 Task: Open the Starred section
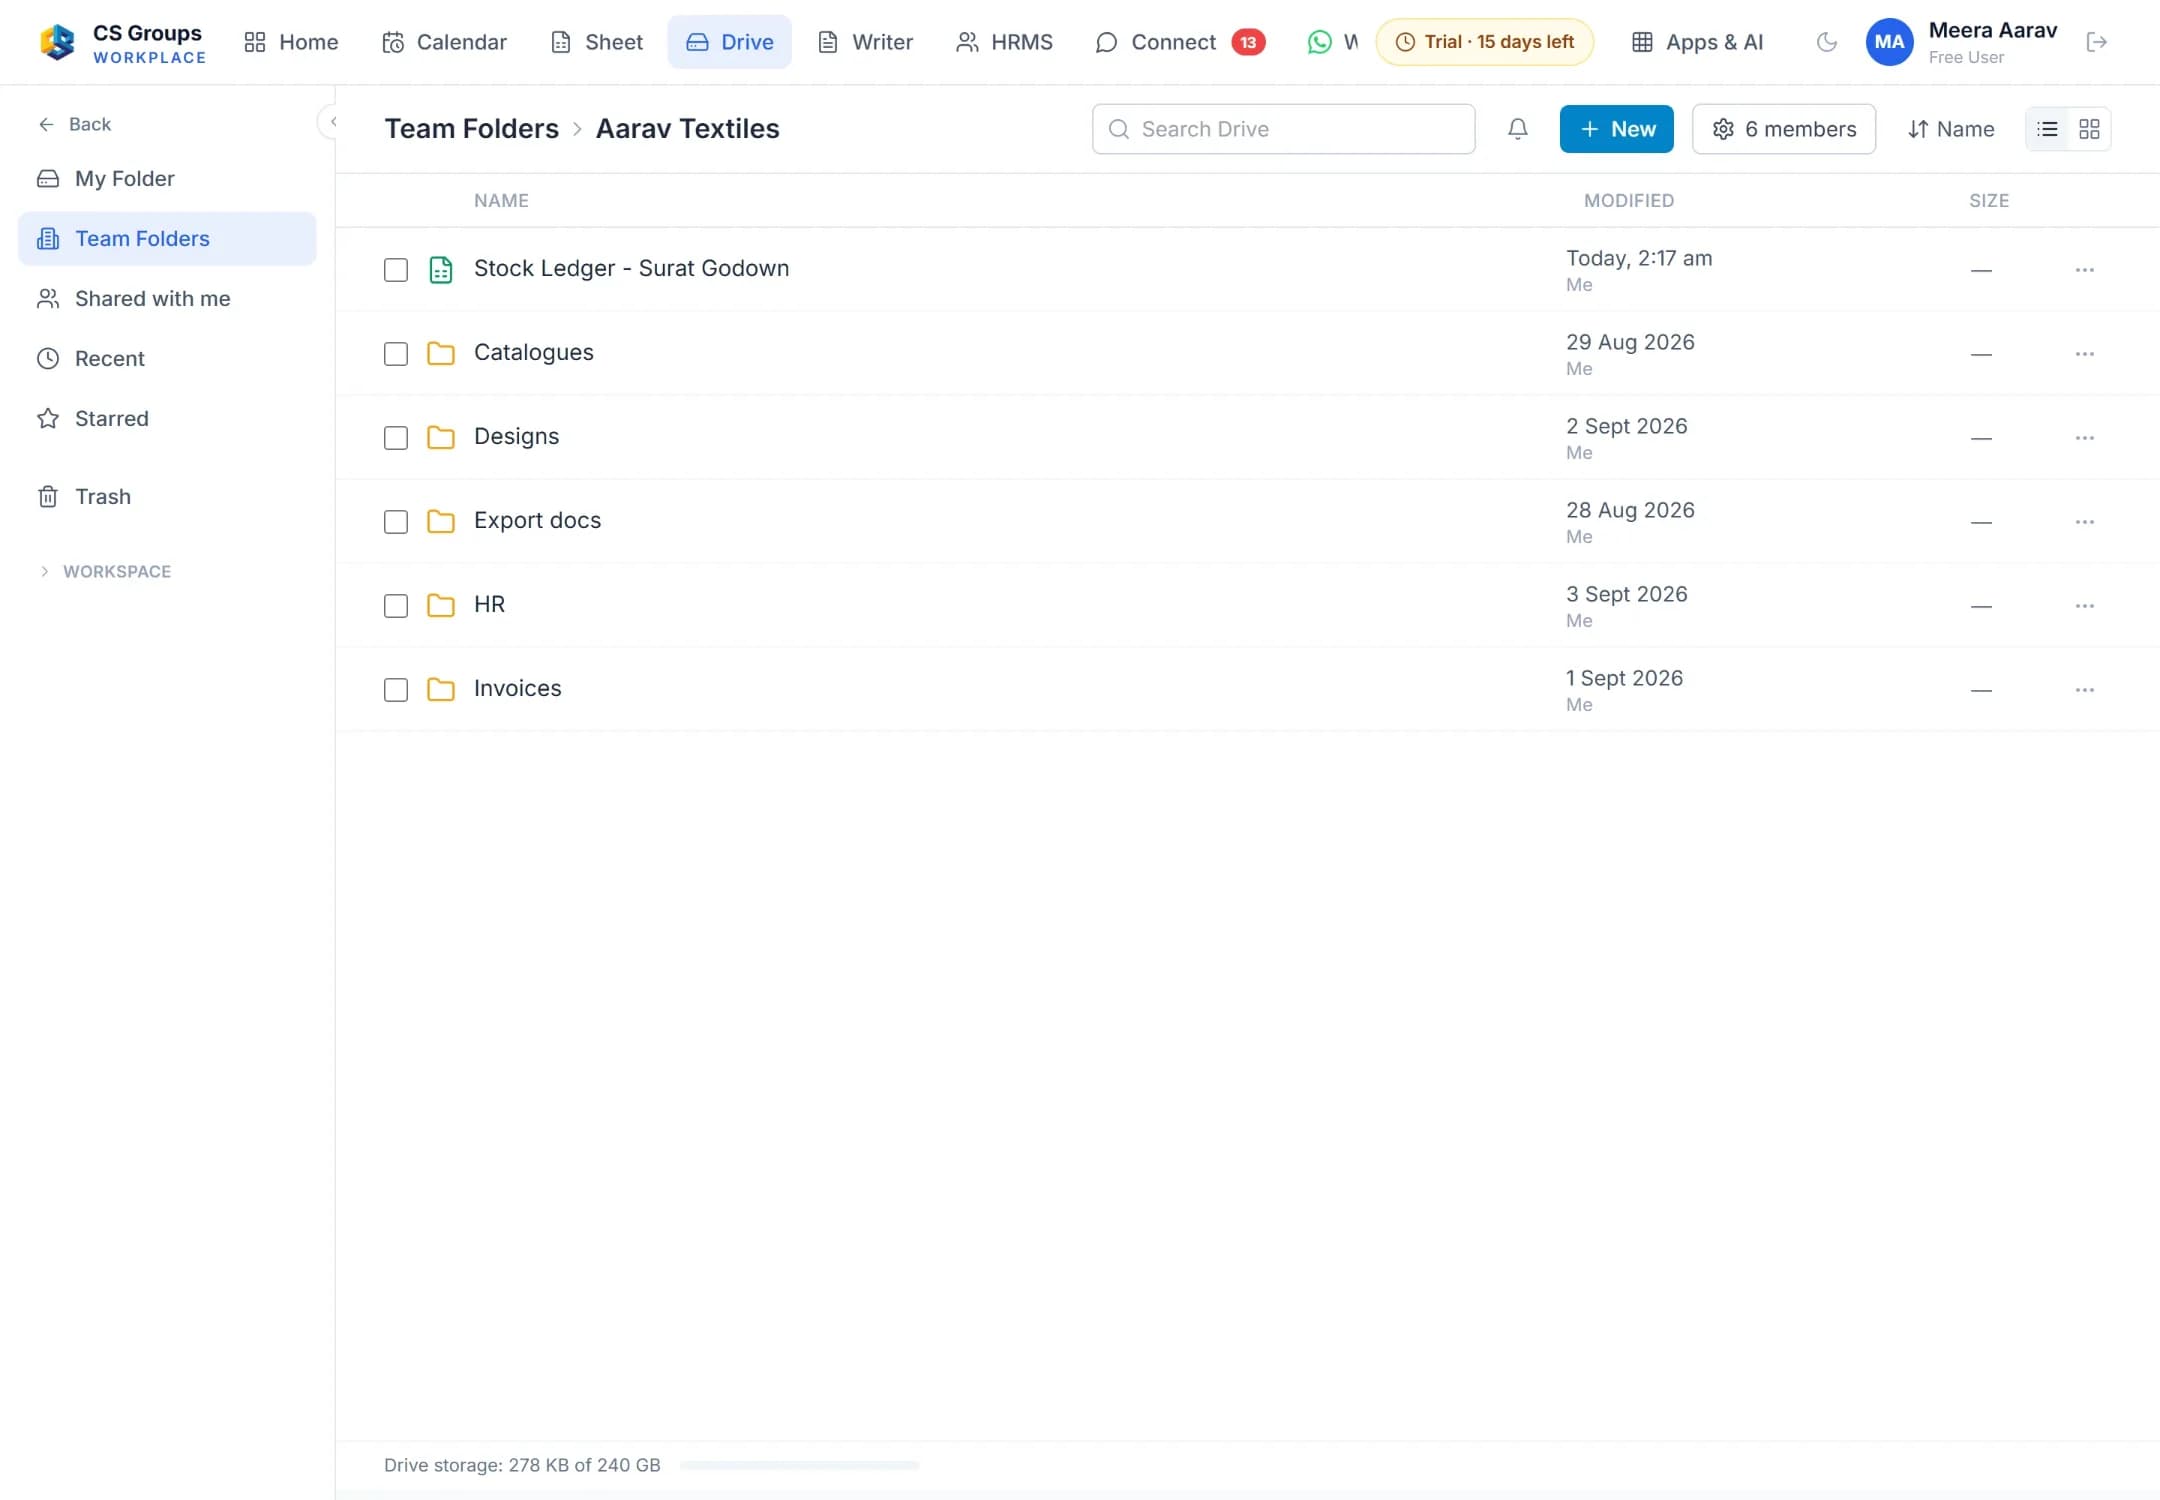point(167,418)
